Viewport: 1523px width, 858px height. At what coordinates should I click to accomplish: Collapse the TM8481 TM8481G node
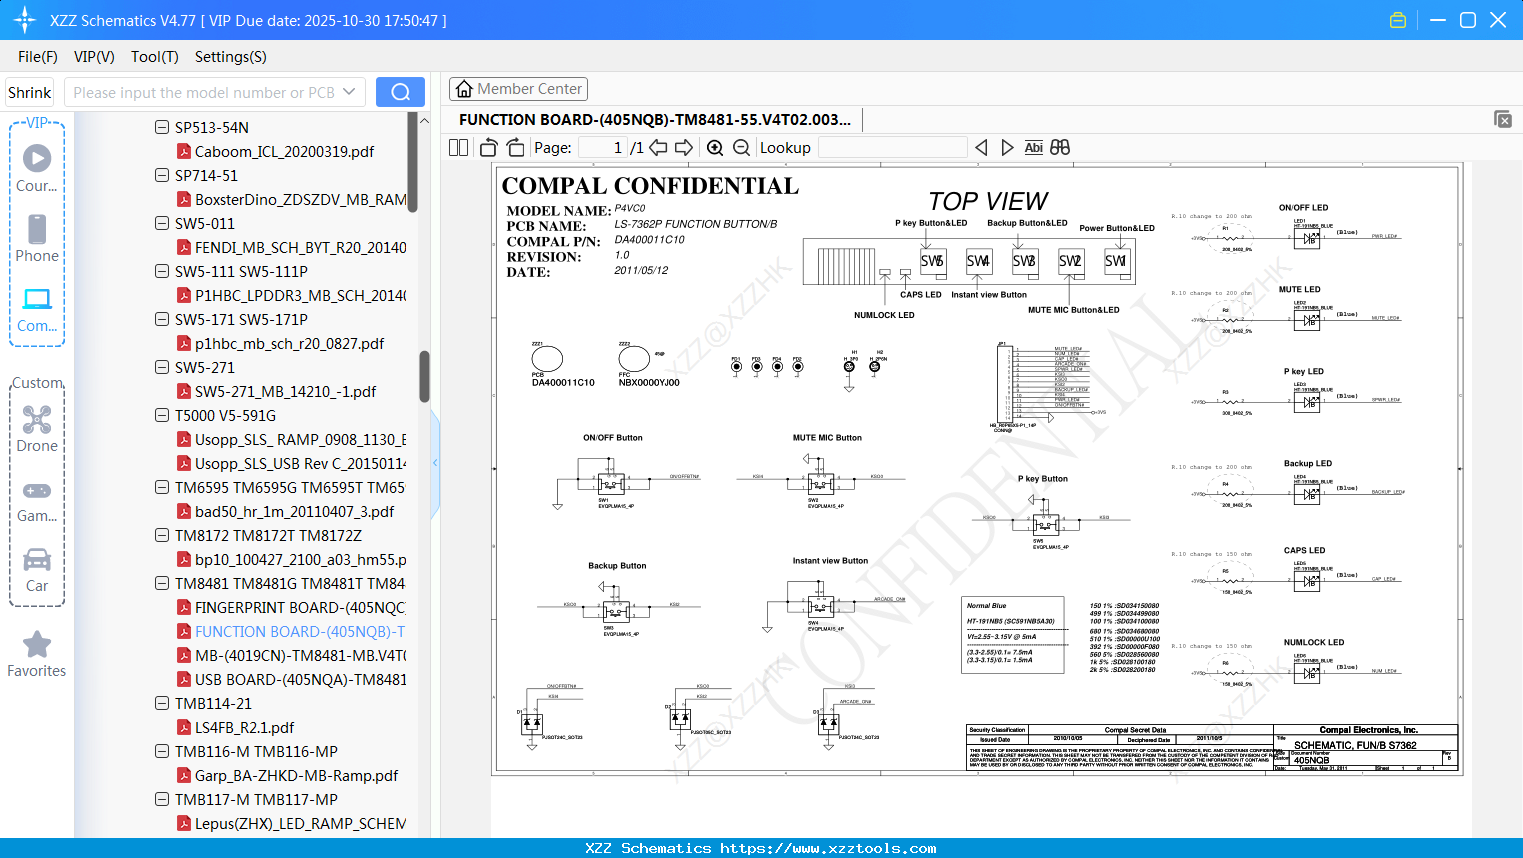click(x=162, y=583)
